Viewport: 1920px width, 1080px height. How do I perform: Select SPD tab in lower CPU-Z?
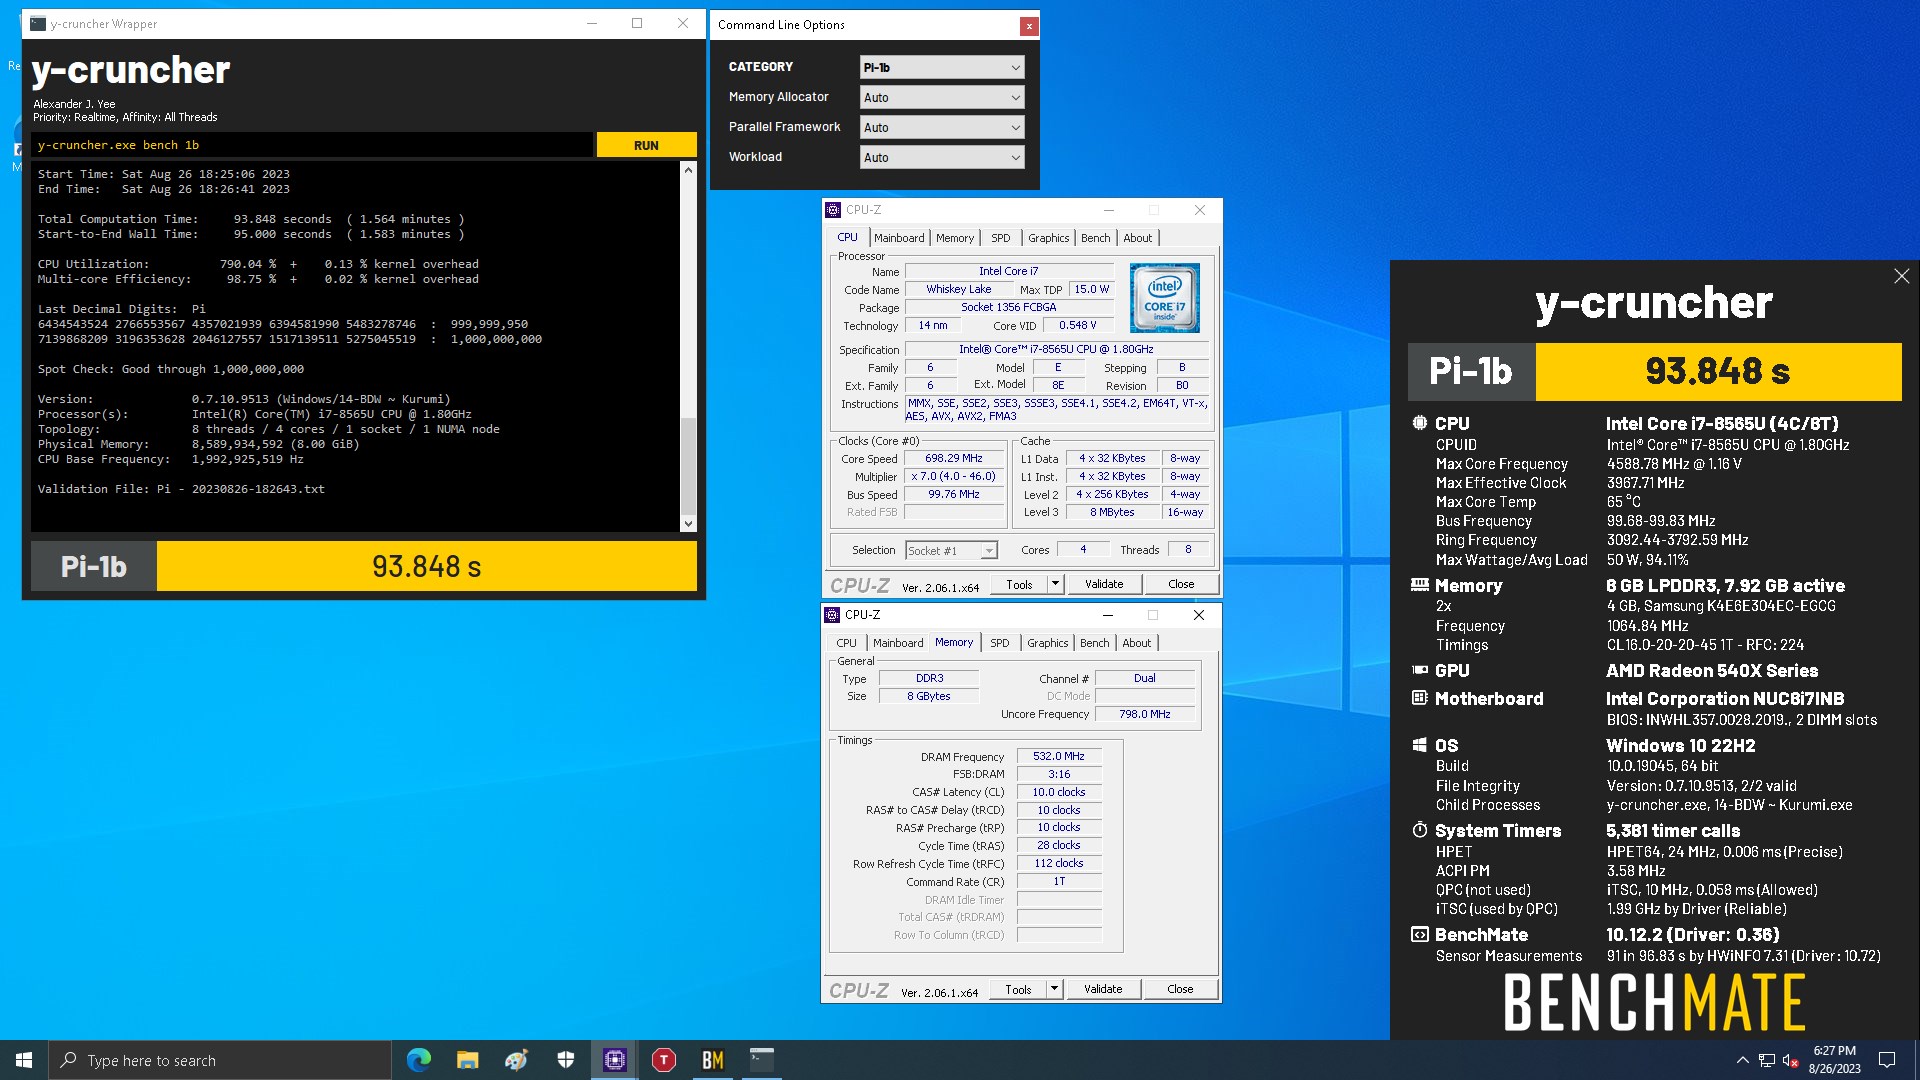1000,643
